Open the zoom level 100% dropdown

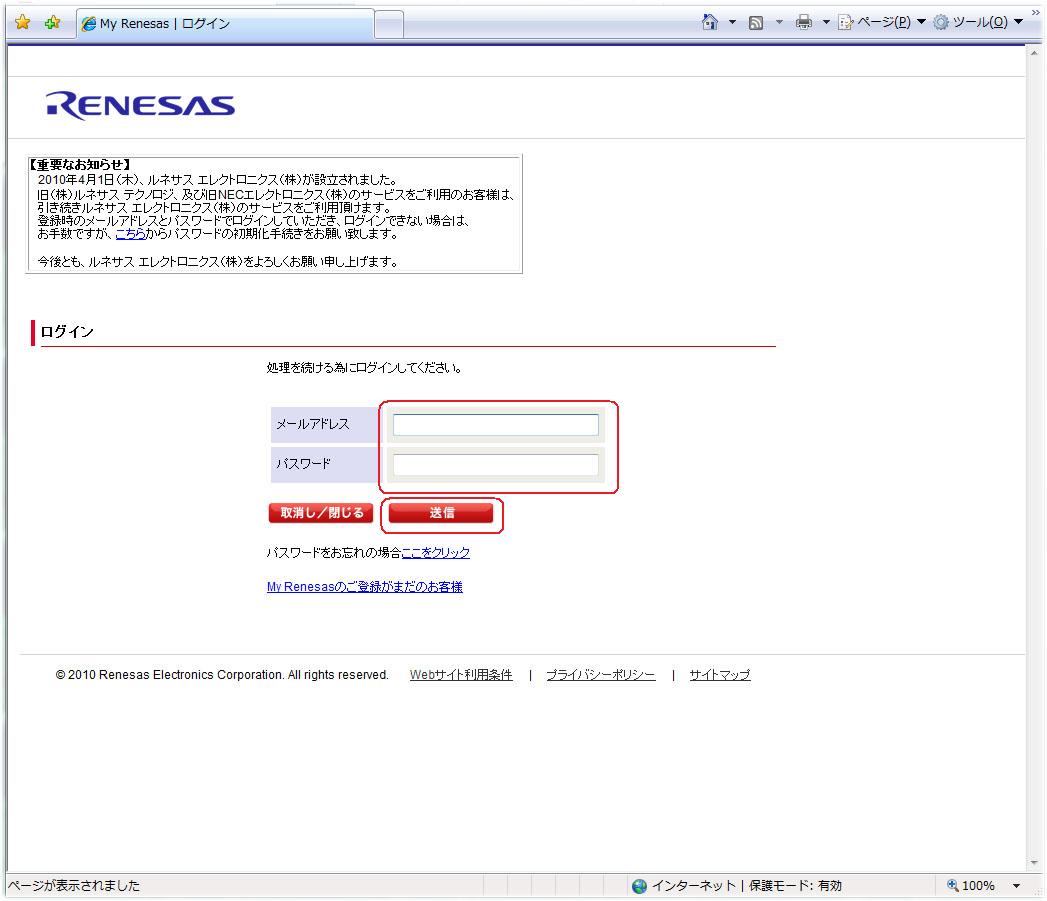pos(1016,886)
